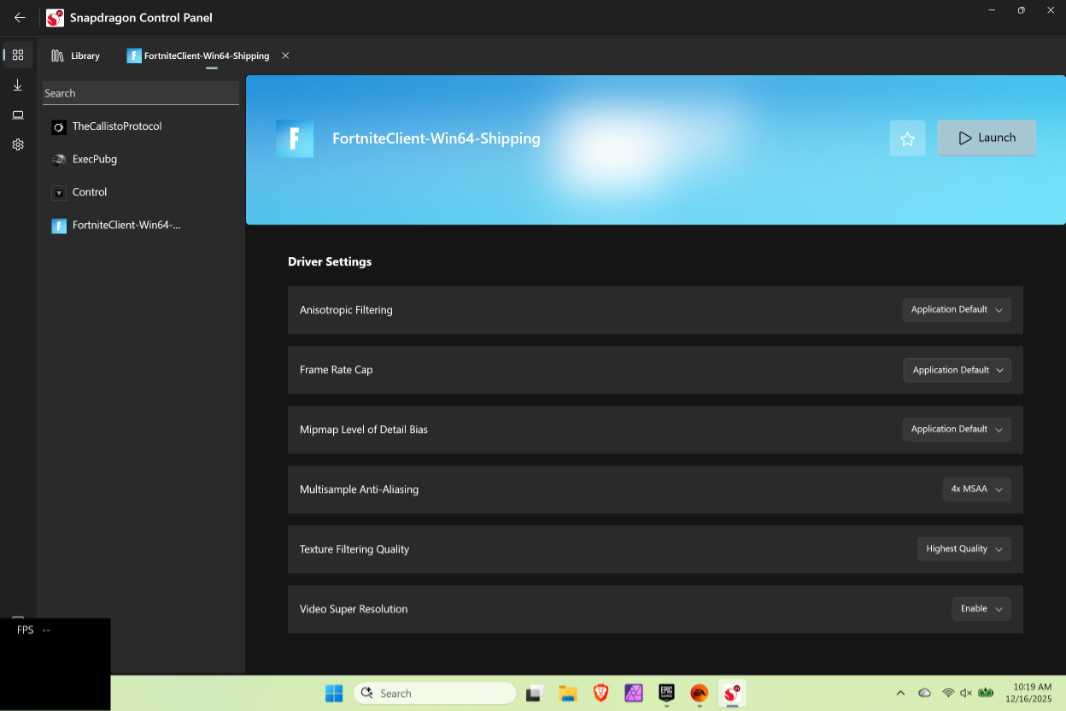Open Epic Games Launcher from the taskbar
This screenshot has width=1066, height=711.
tap(666, 693)
